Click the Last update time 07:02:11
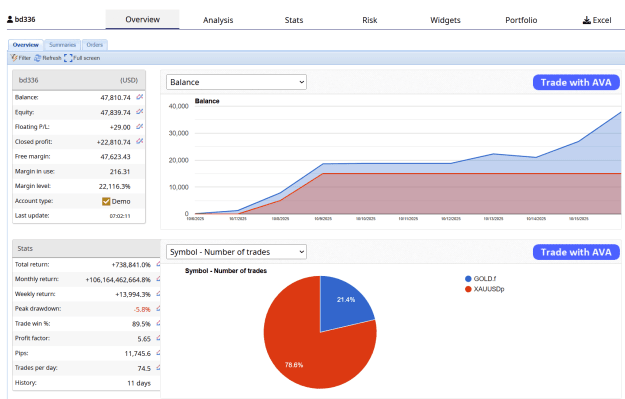 [120, 216]
